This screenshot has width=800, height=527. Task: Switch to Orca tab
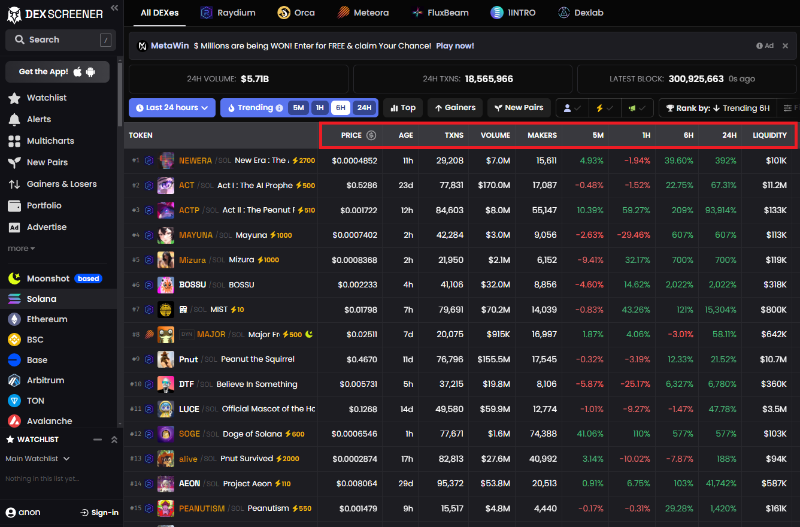pyautogui.click(x=296, y=13)
